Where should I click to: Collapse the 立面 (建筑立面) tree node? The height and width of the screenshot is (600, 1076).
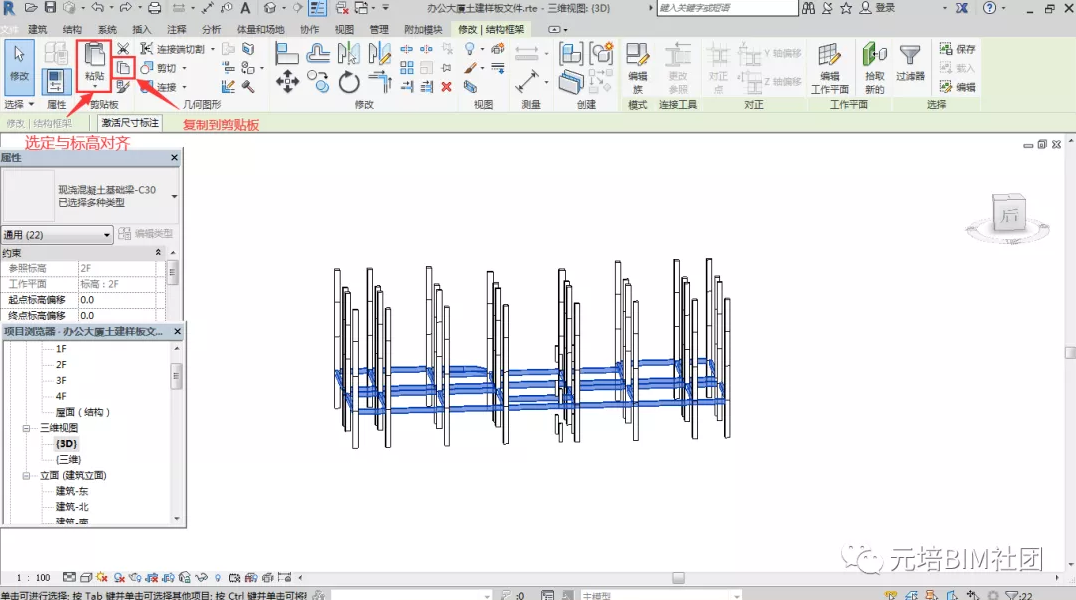click(x=28, y=475)
